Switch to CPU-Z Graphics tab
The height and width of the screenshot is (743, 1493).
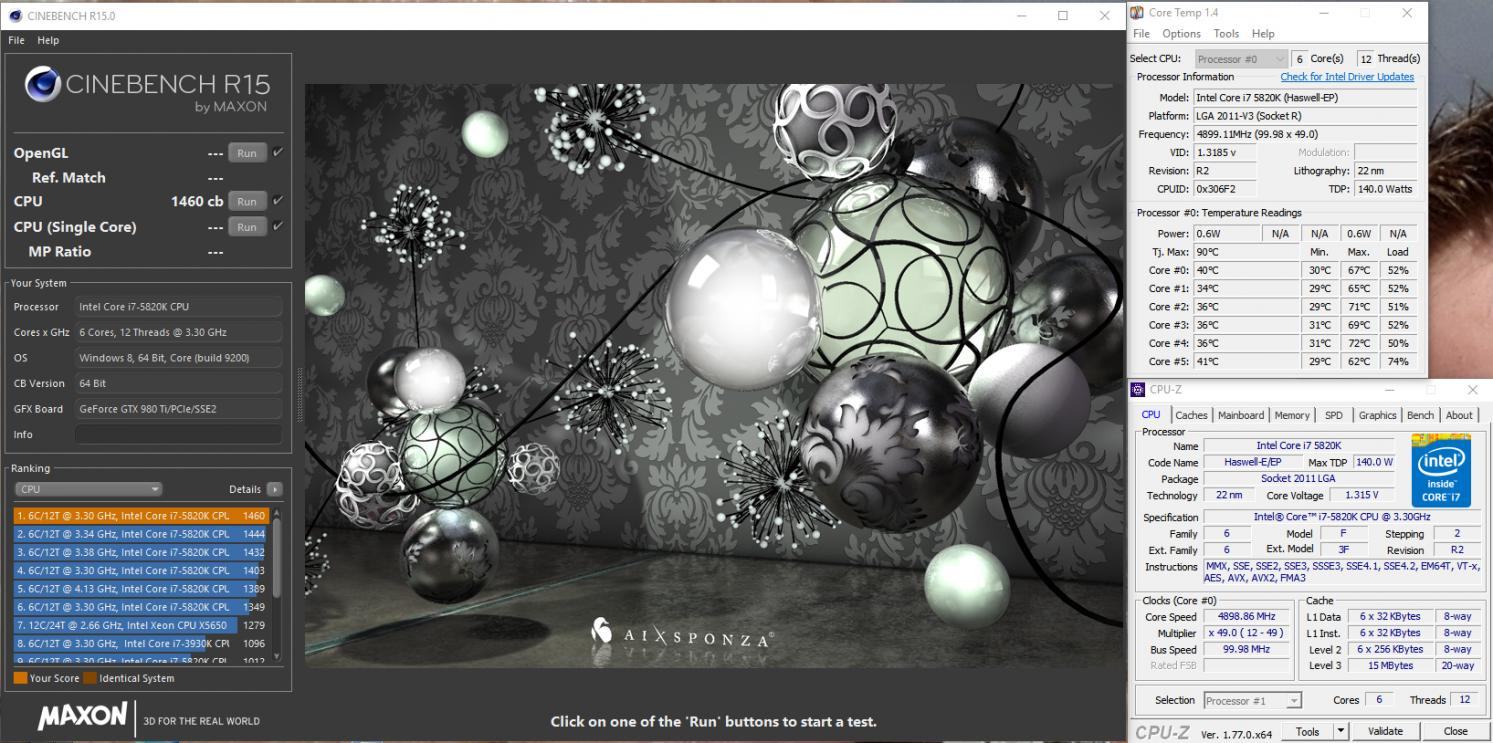coord(1377,415)
